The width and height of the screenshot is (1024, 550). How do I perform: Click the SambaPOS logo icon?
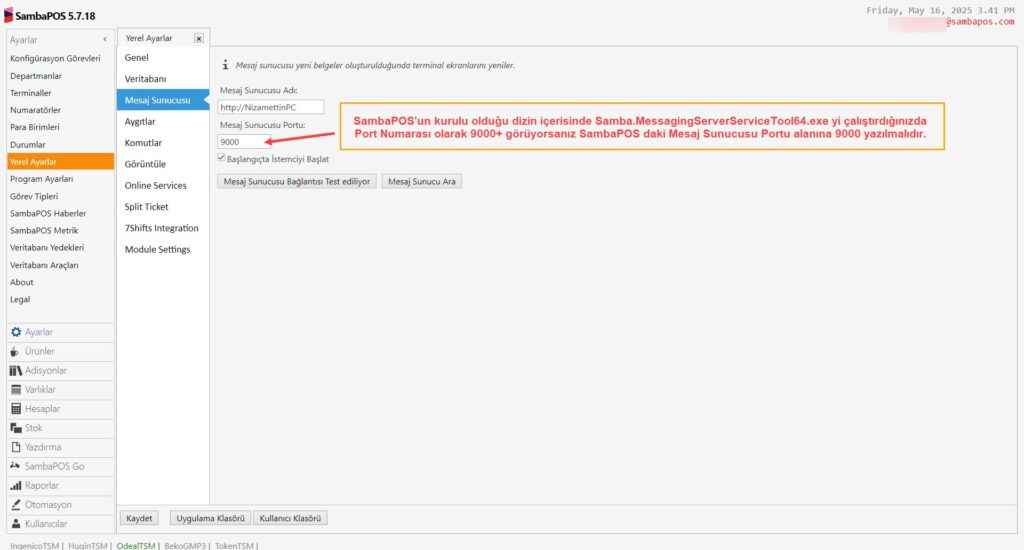(x=8, y=15)
